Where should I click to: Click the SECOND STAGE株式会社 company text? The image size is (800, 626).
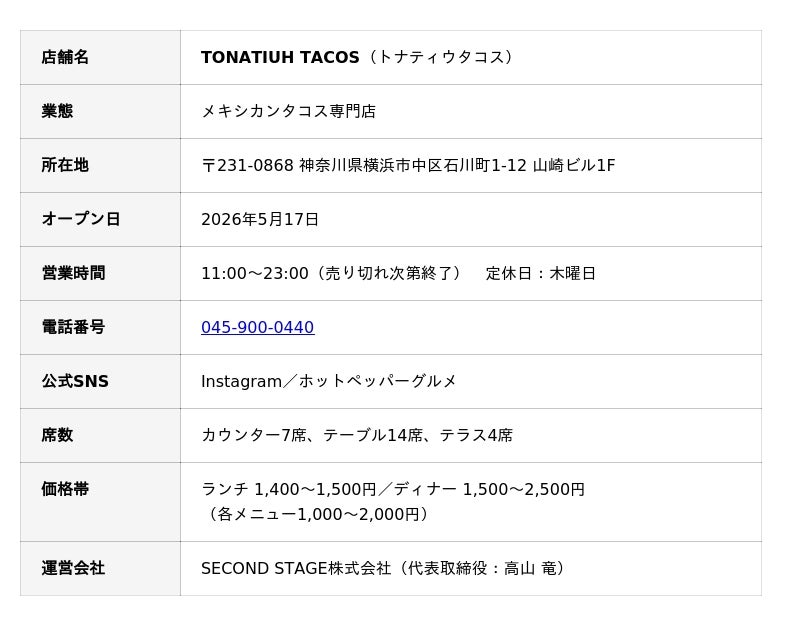click(x=296, y=568)
